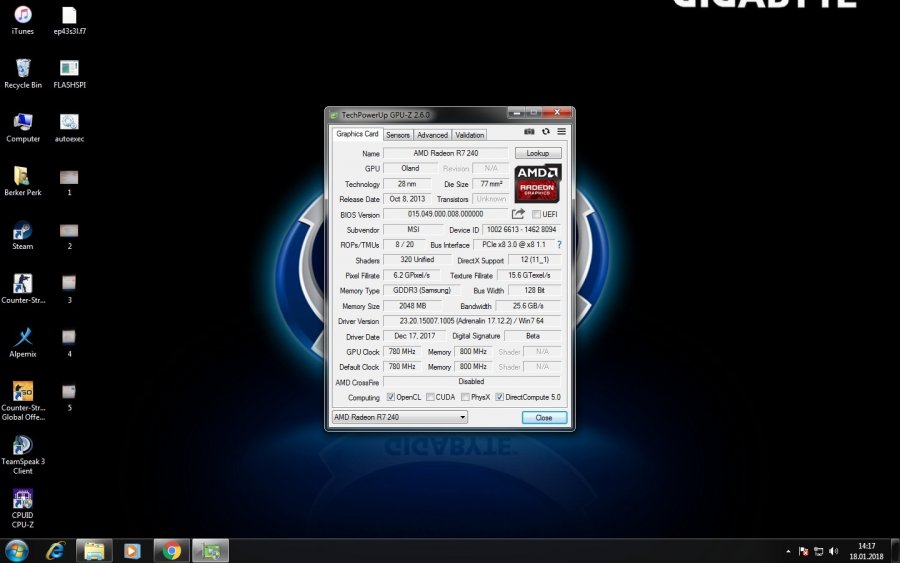
Task: Open Windows Media Player taskbar icon
Action: pos(132,551)
